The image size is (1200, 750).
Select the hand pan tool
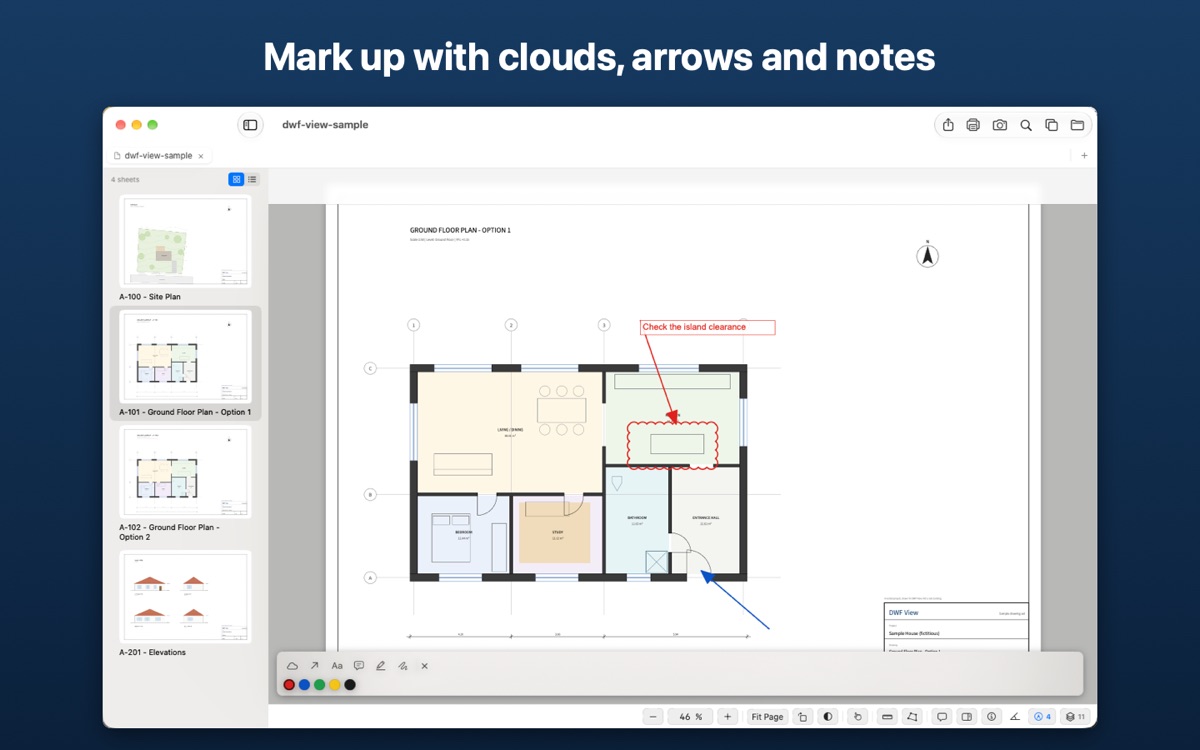[x=857, y=717]
